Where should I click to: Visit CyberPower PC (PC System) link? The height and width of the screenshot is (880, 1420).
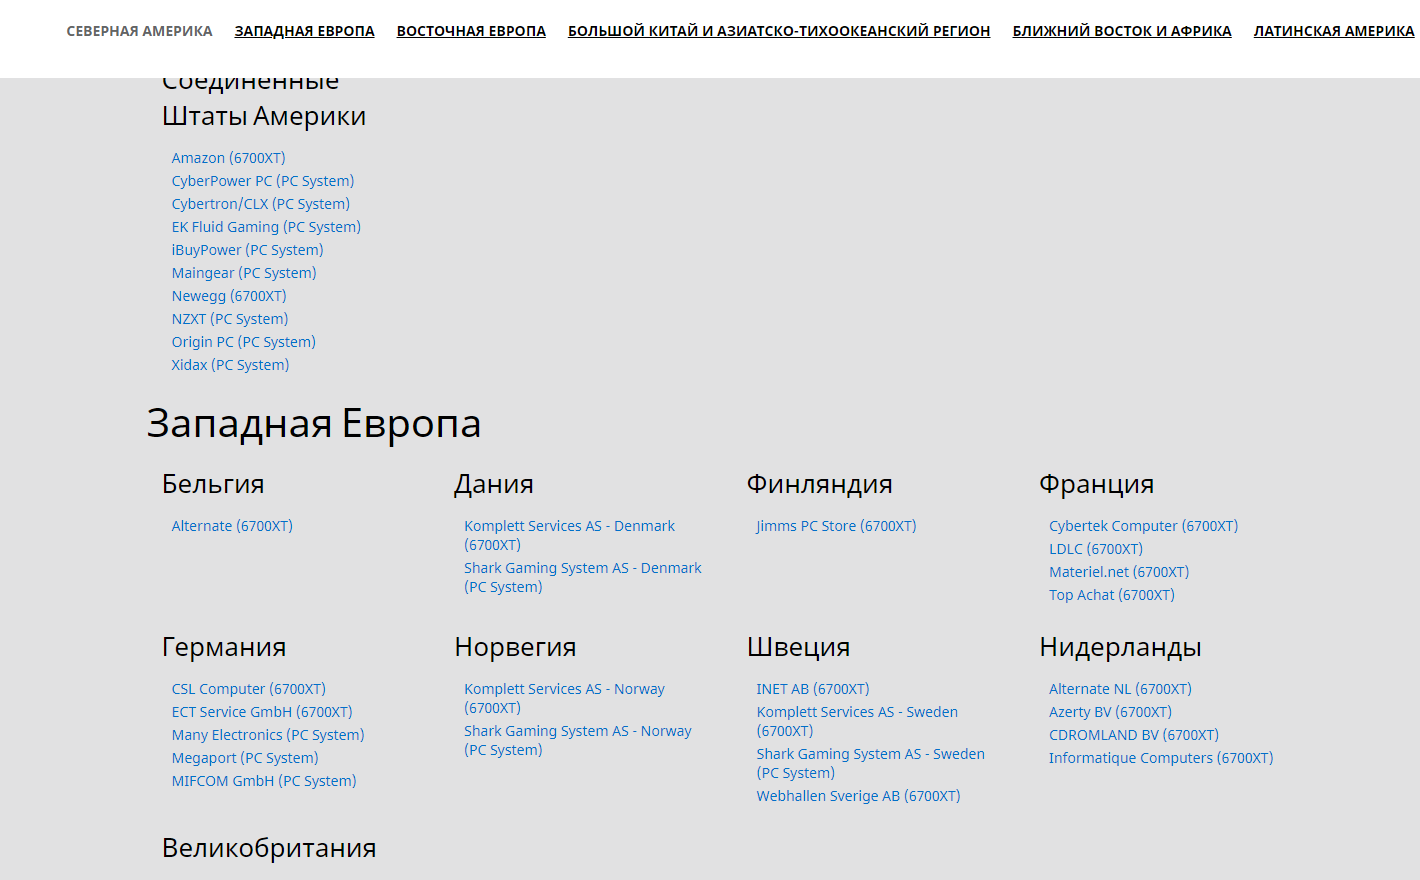coord(263,181)
